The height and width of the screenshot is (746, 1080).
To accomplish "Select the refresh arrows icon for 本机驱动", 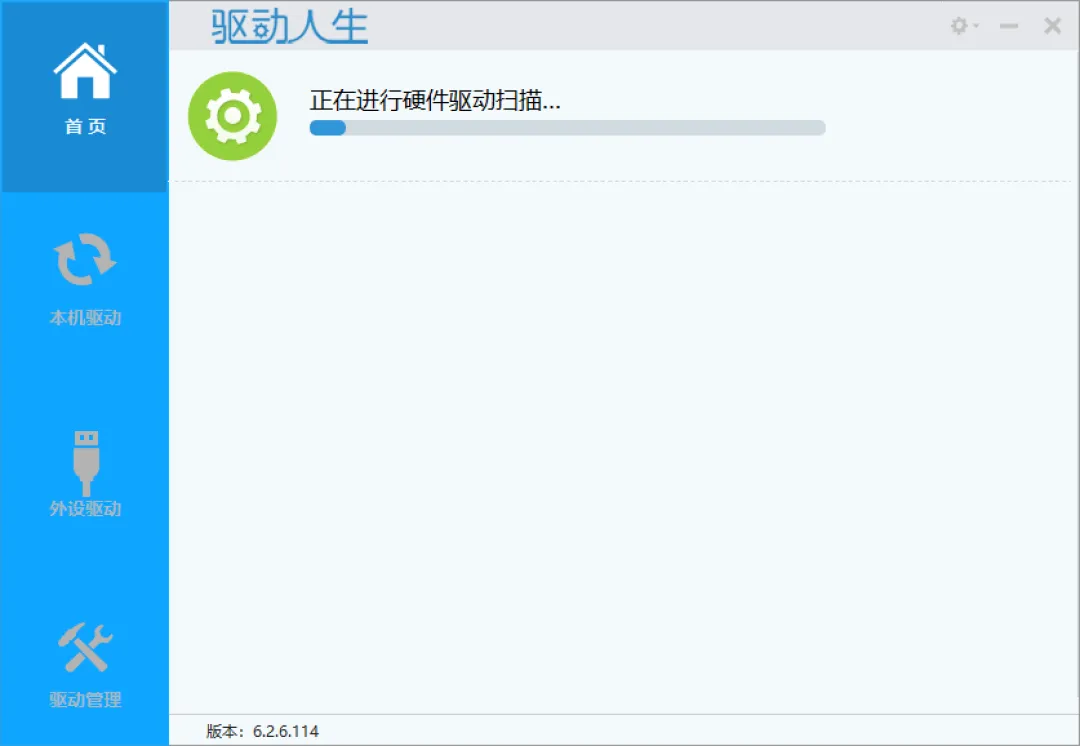I will click(x=85, y=260).
